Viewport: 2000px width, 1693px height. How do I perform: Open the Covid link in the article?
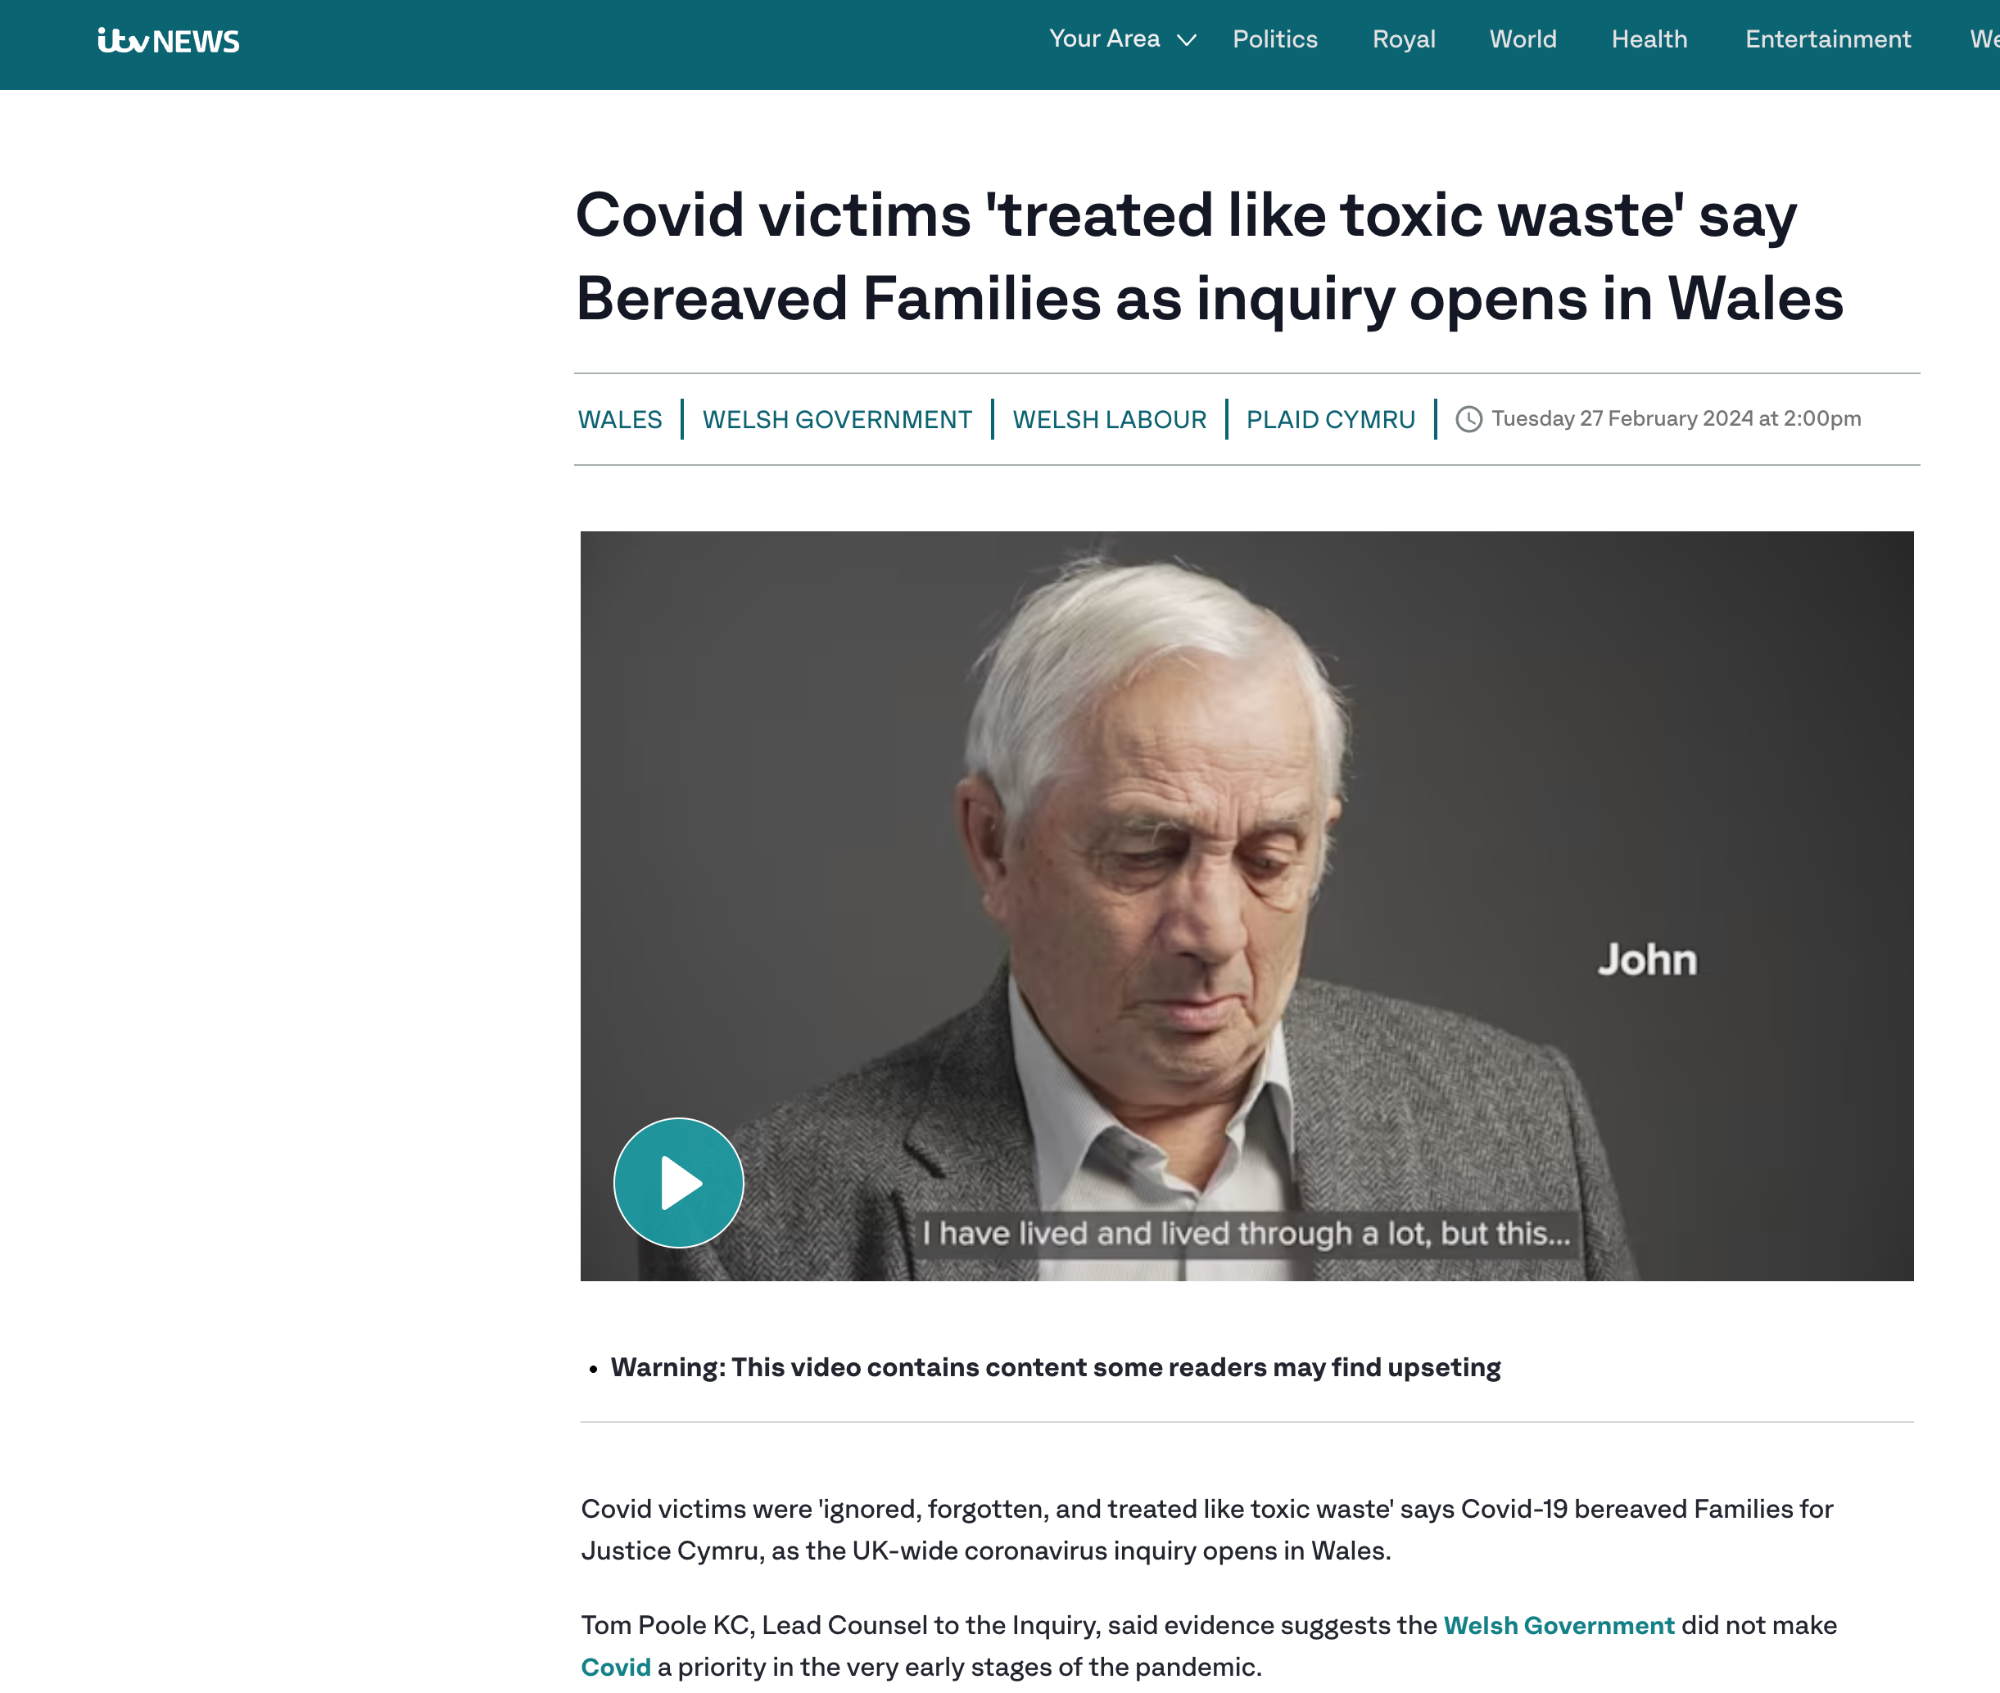[x=616, y=1667]
